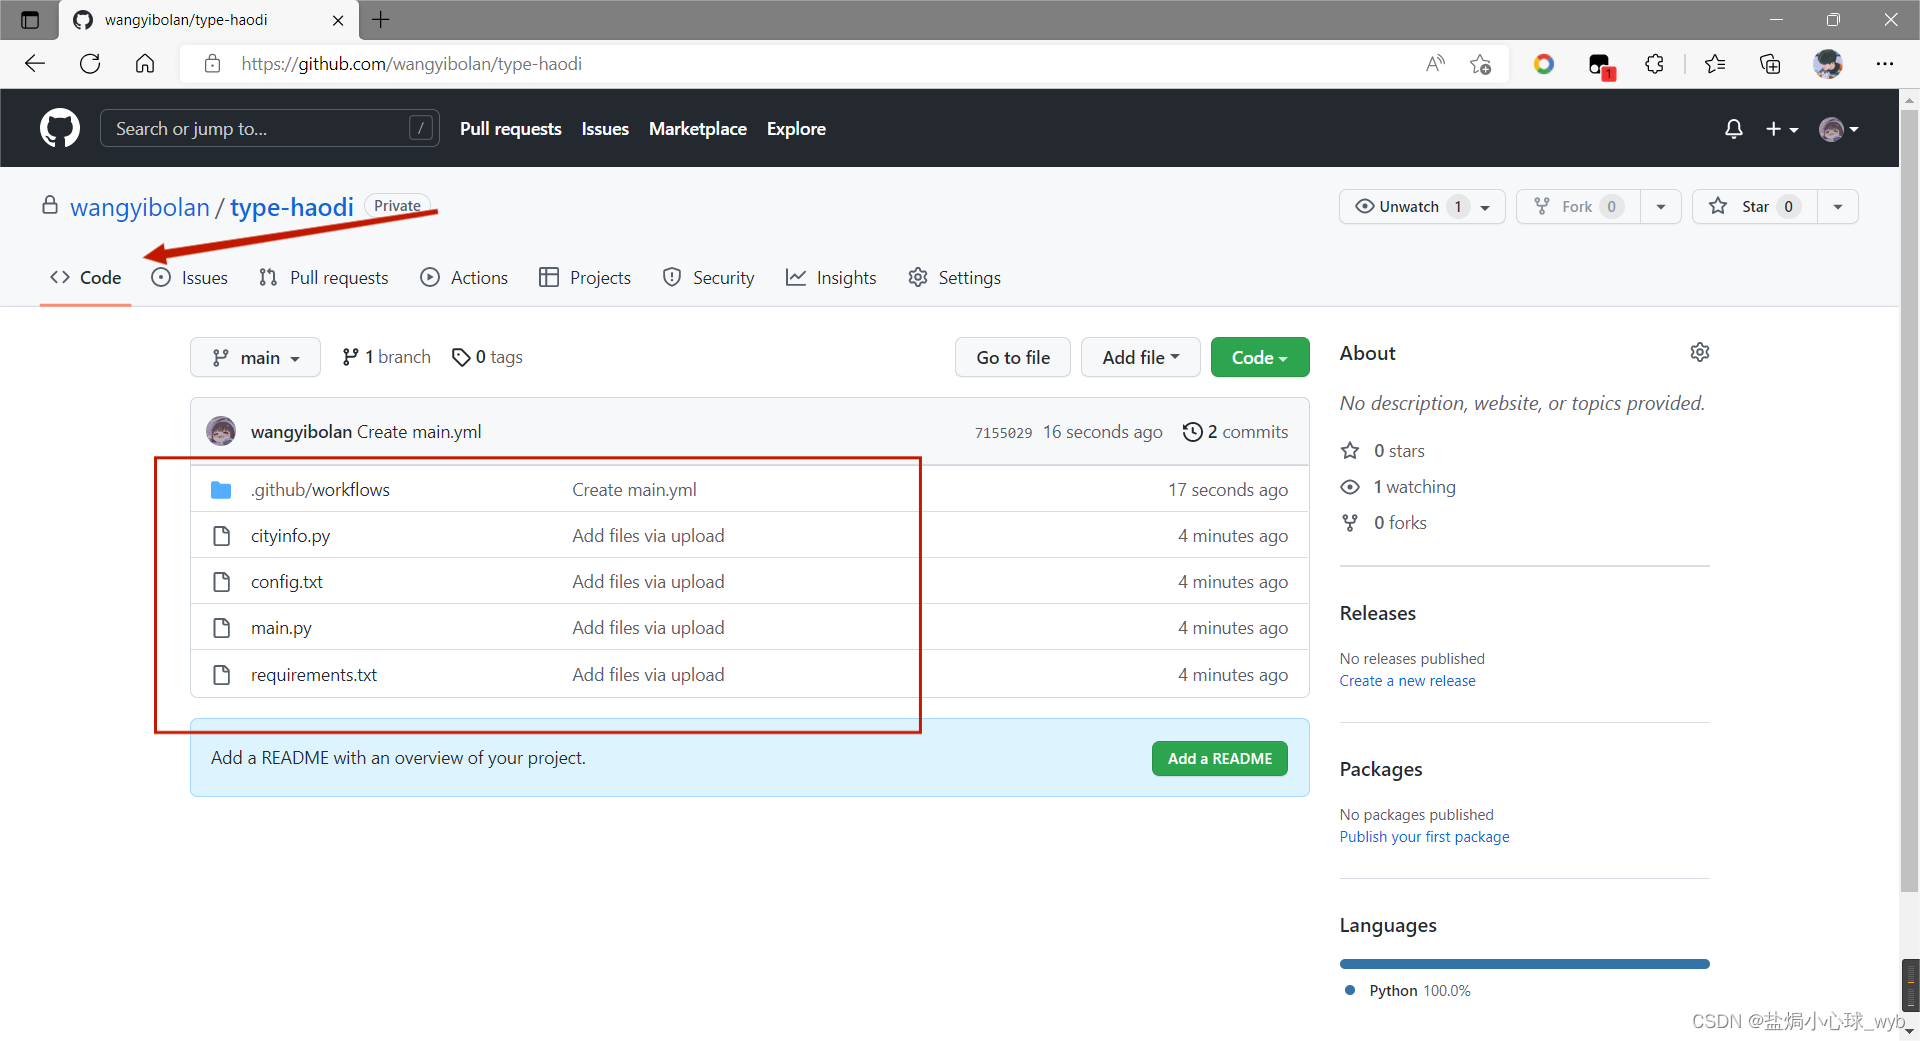The height and width of the screenshot is (1041, 1920).
Task: Close the wangyibolan/type-haodi tab
Action: tap(338, 20)
